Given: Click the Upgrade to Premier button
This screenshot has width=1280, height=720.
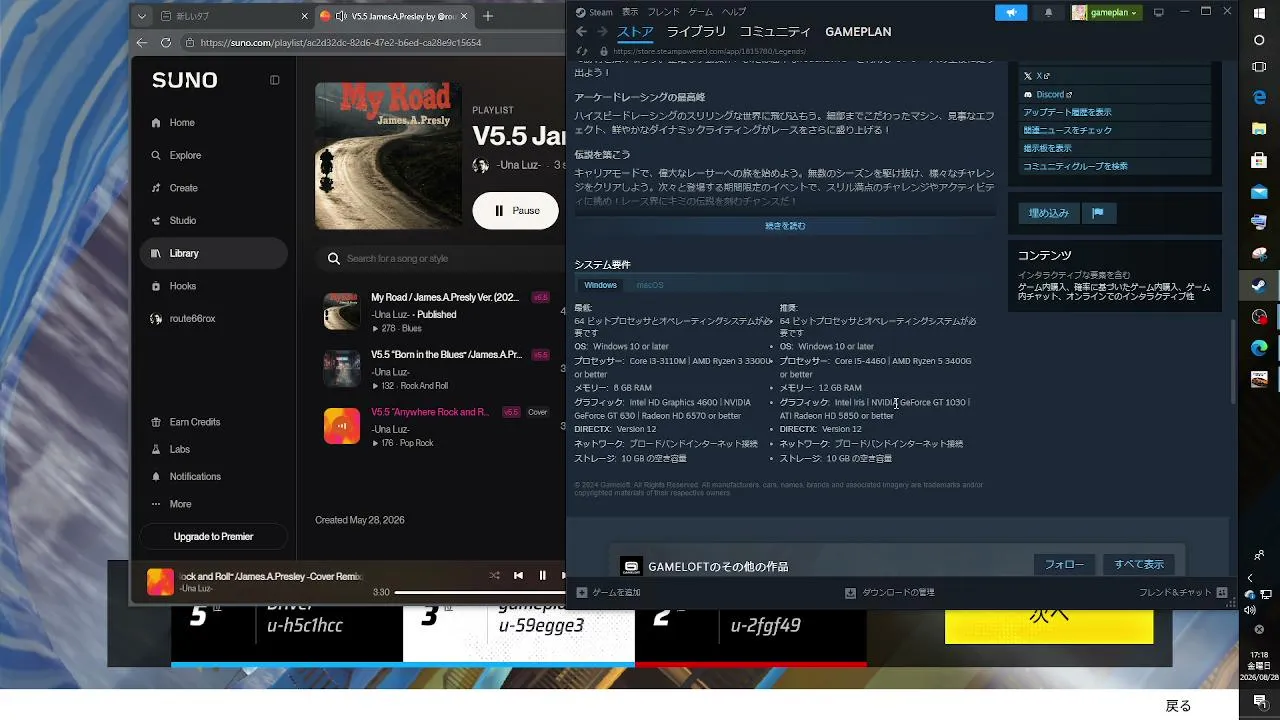Looking at the screenshot, I should (213, 537).
